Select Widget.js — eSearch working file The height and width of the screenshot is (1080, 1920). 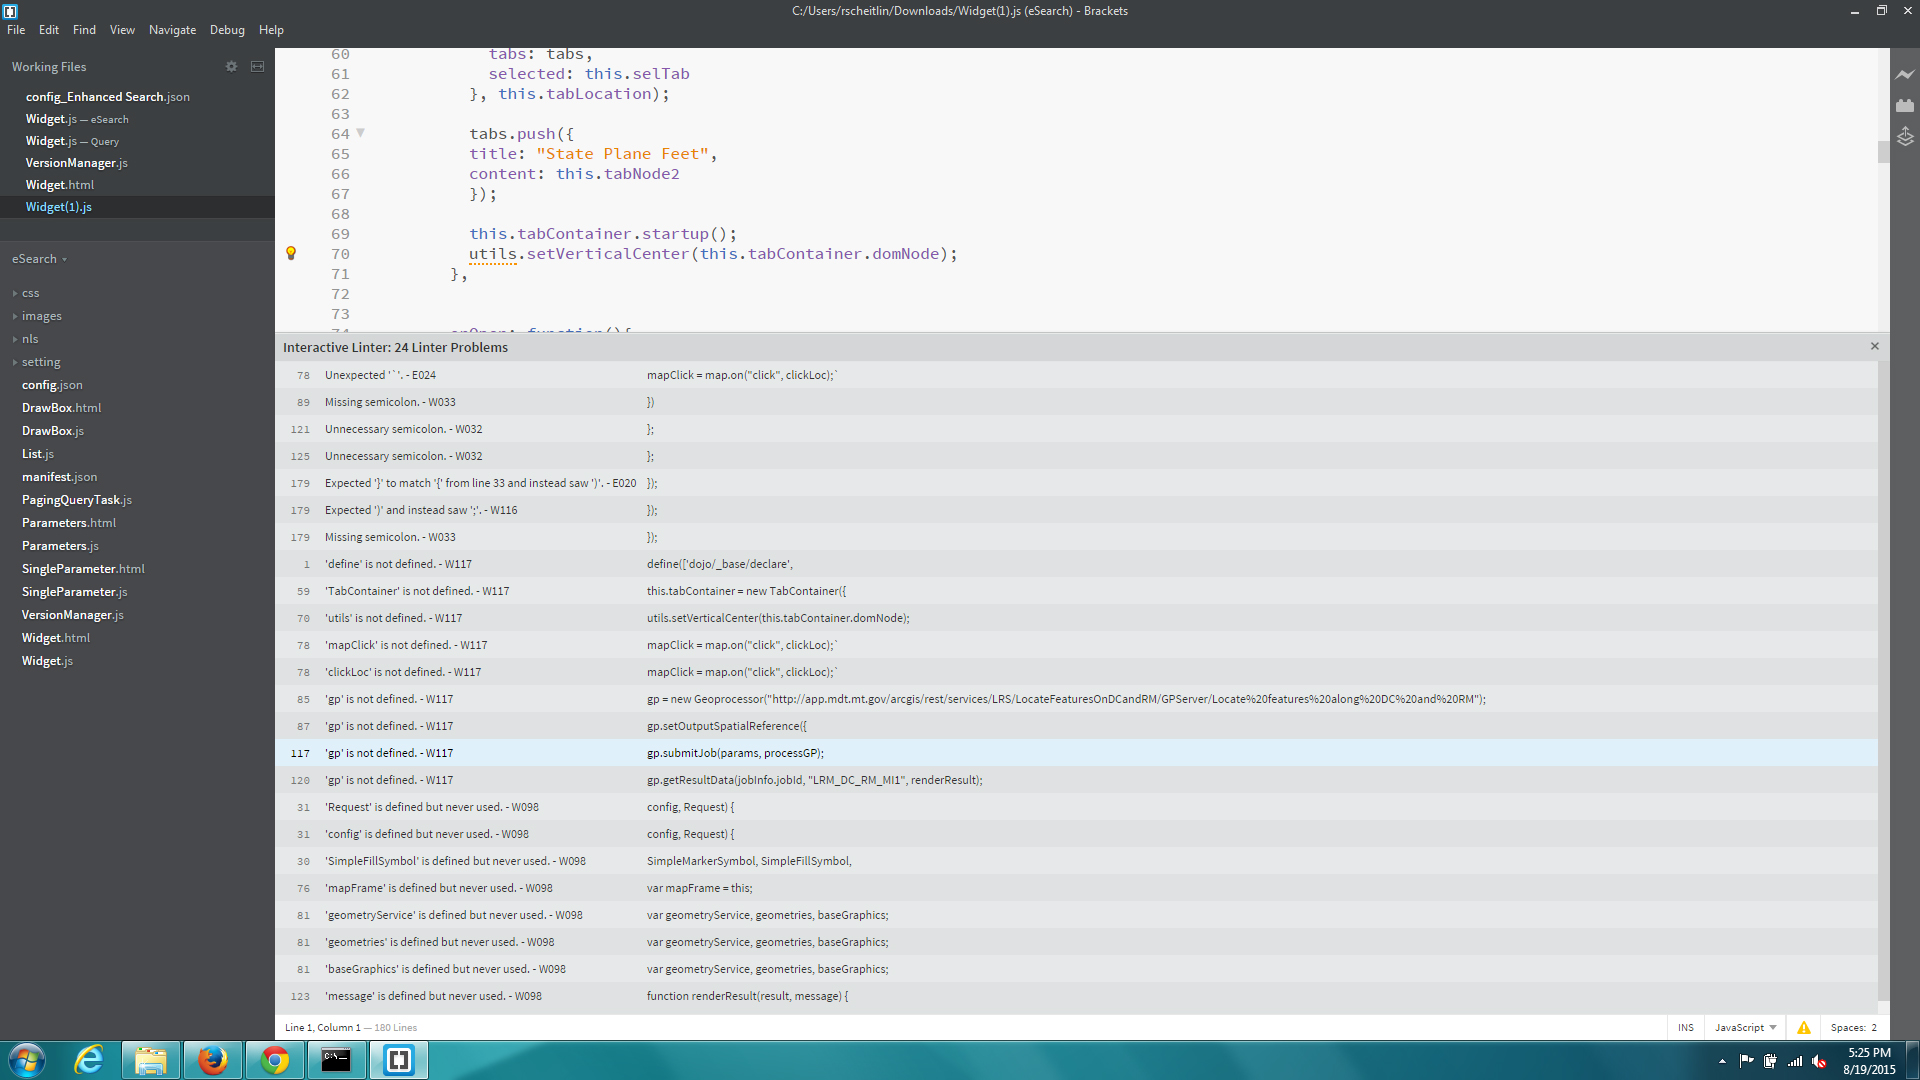click(137, 119)
